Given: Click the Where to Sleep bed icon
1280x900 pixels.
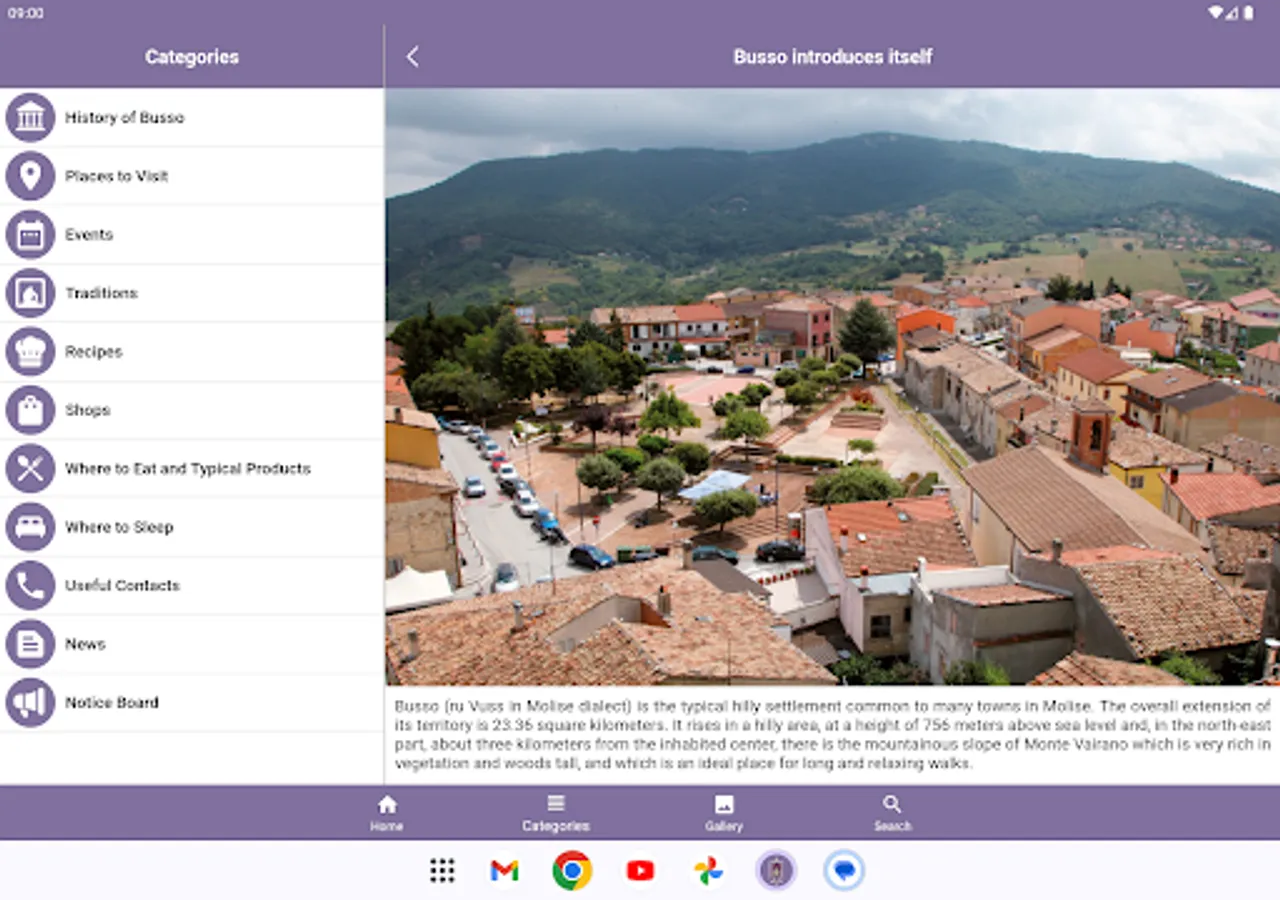Looking at the screenshot, I should pos(30,527).
